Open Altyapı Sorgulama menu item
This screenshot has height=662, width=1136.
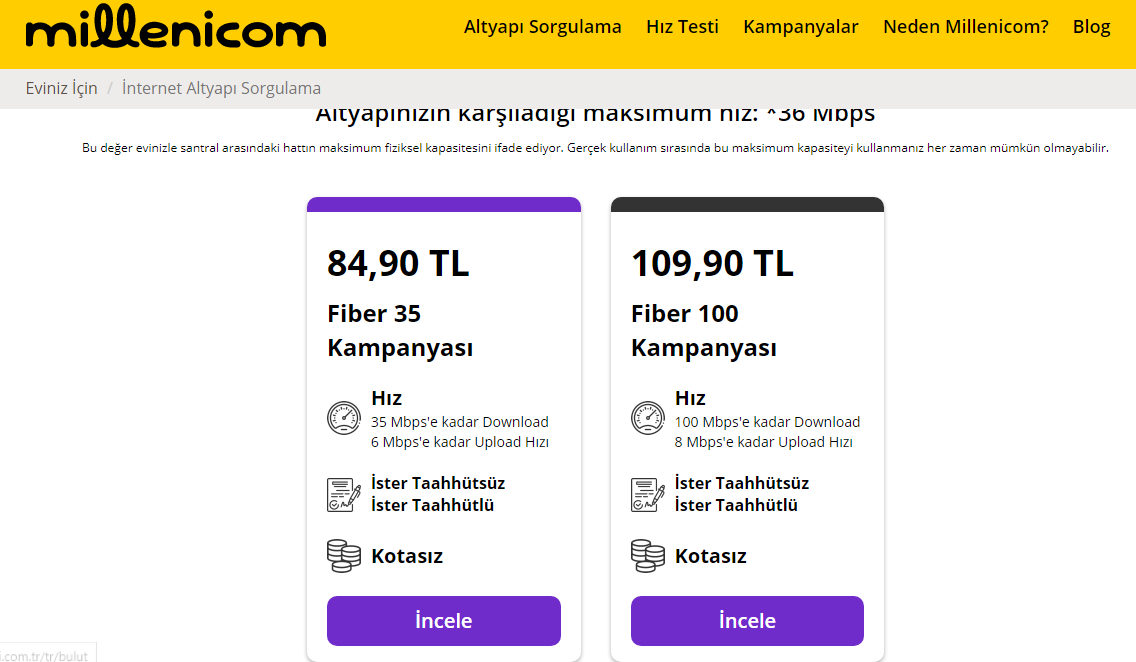click(x=542, y=27)
